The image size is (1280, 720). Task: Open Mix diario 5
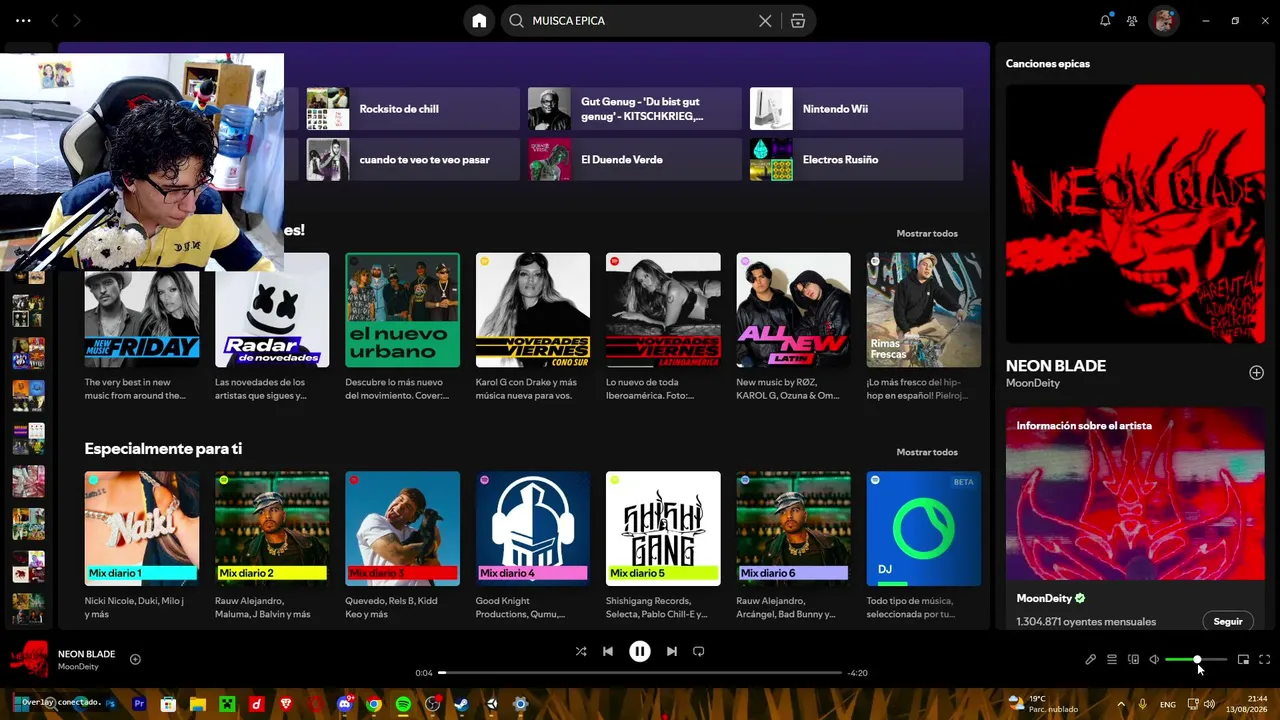coord(663,529)
